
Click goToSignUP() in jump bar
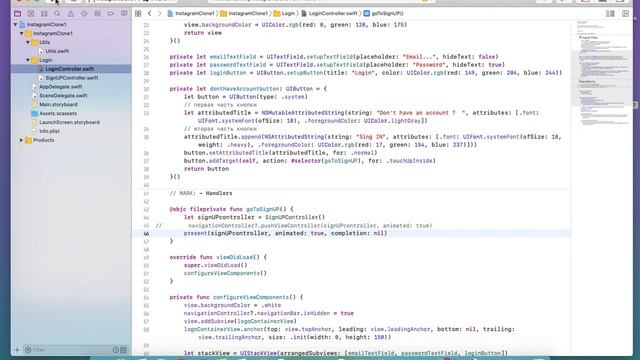tap(384, 13)
